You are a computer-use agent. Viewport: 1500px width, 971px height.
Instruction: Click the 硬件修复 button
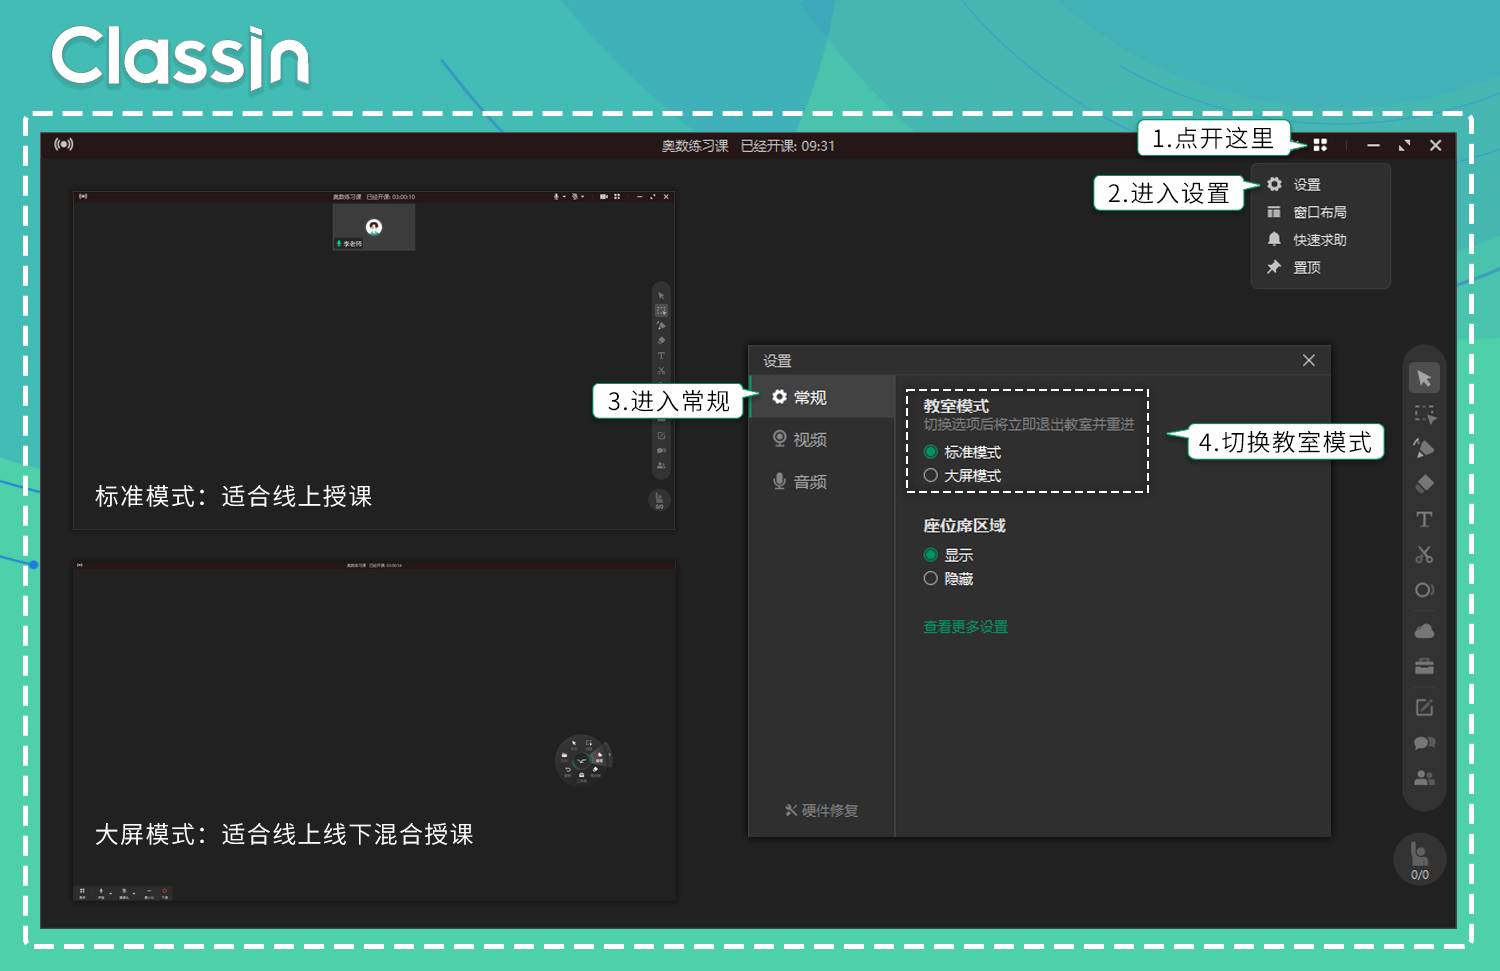pos(822,810)
